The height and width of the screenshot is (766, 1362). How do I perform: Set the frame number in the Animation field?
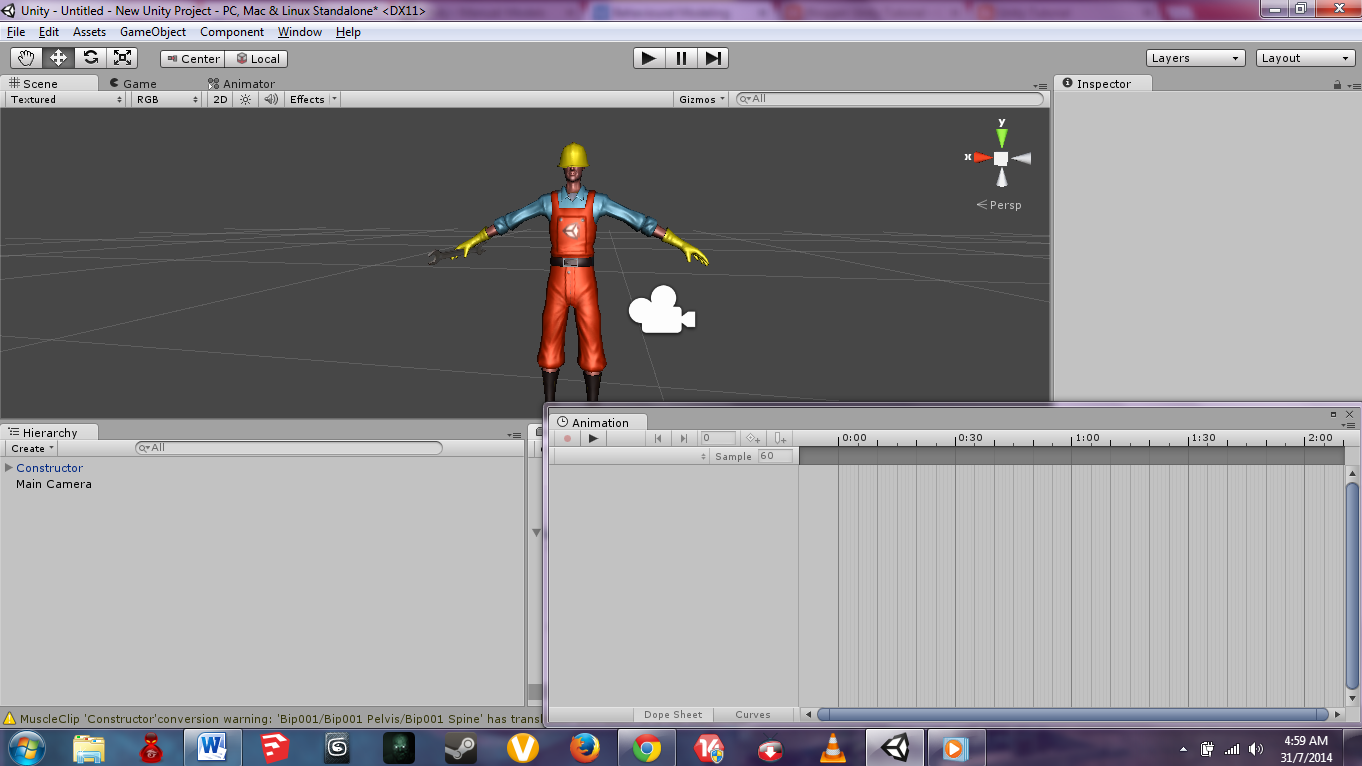[x=717, y=437]
